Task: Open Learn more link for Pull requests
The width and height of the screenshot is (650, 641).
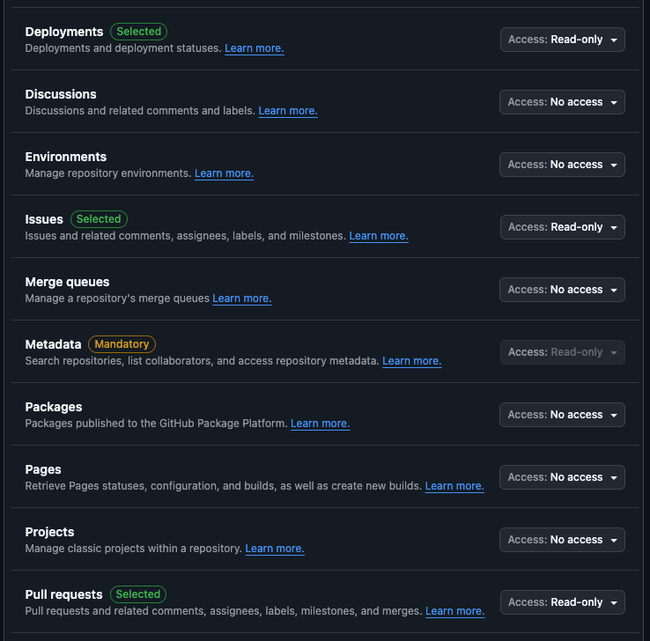Action: pos(455,611)
